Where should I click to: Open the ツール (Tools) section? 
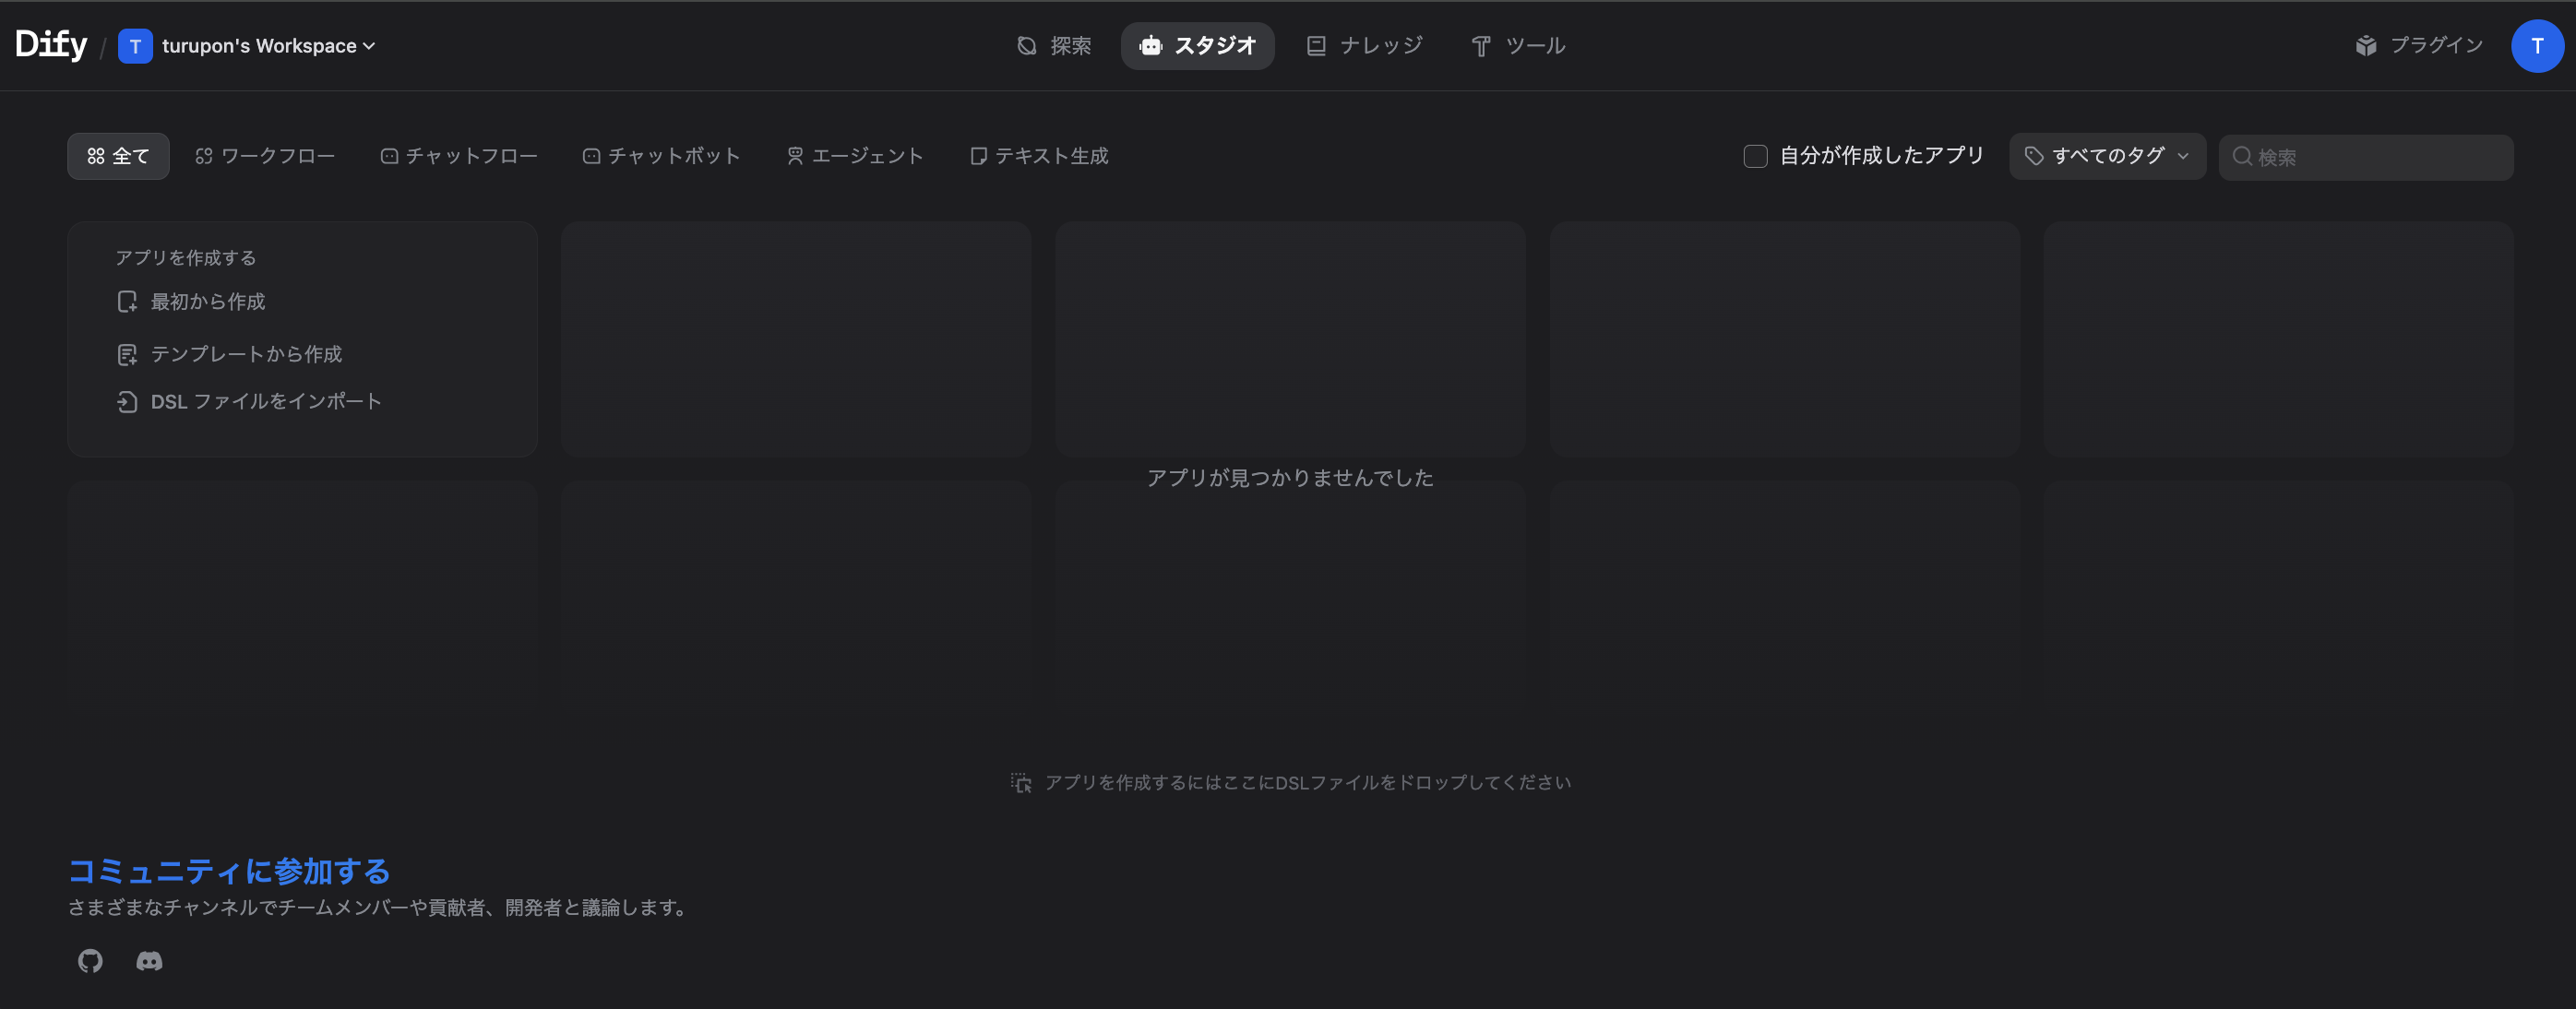click(1517, 45)
